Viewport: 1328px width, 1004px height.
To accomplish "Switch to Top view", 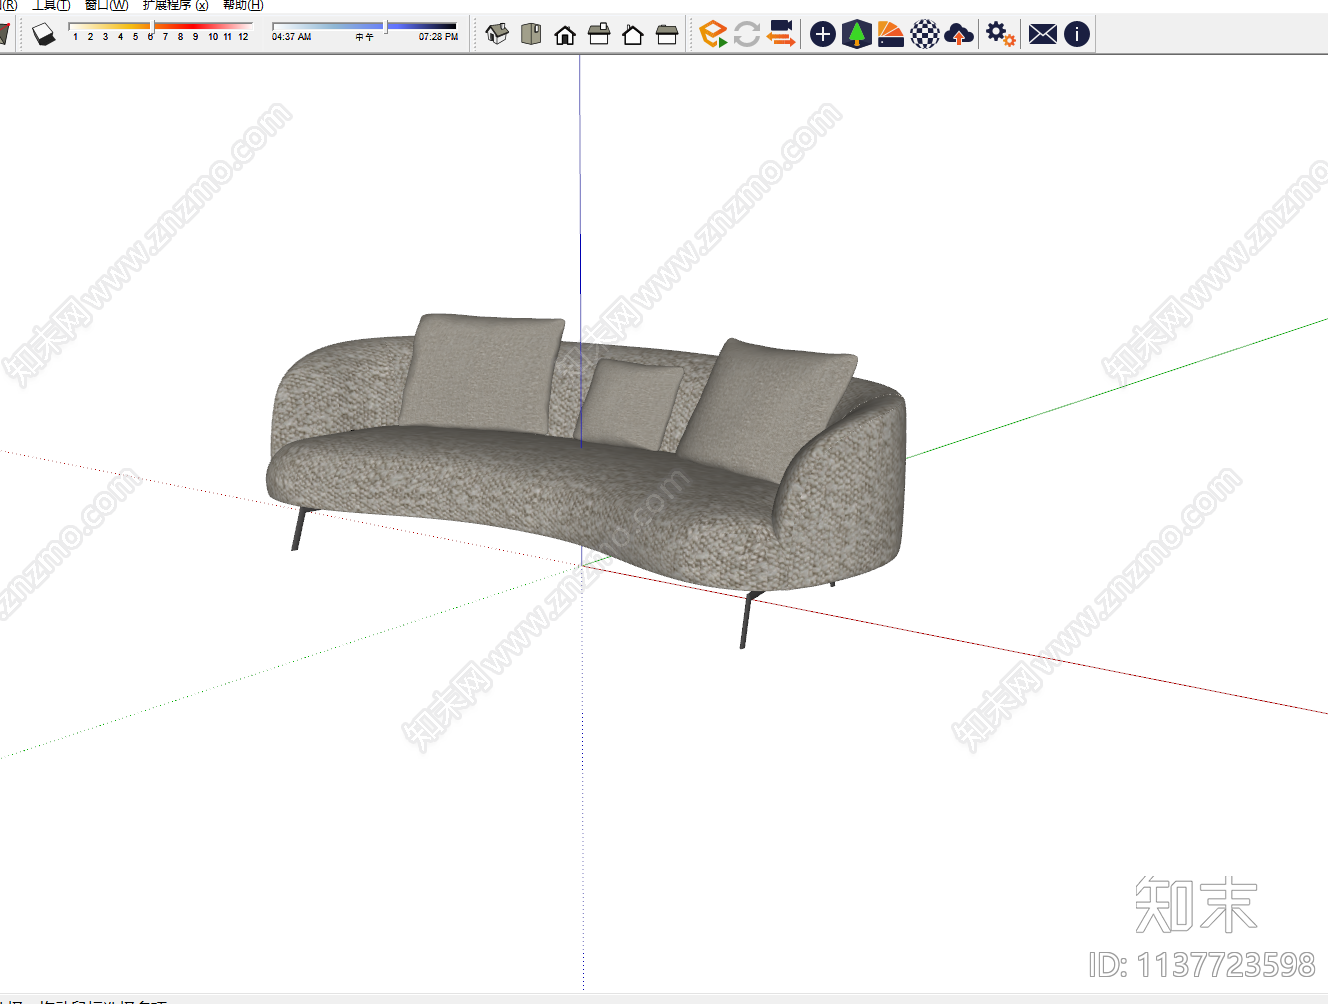I will 531,35.
